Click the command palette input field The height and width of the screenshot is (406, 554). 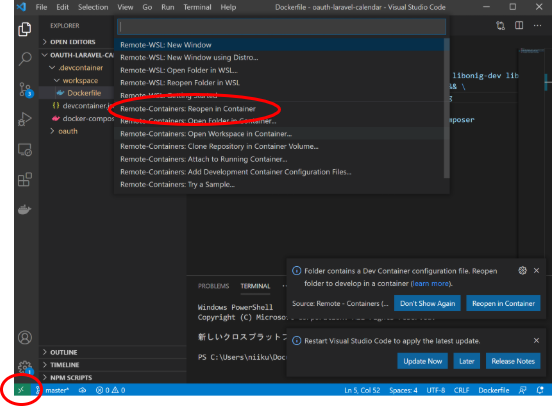tap(282, 27)
